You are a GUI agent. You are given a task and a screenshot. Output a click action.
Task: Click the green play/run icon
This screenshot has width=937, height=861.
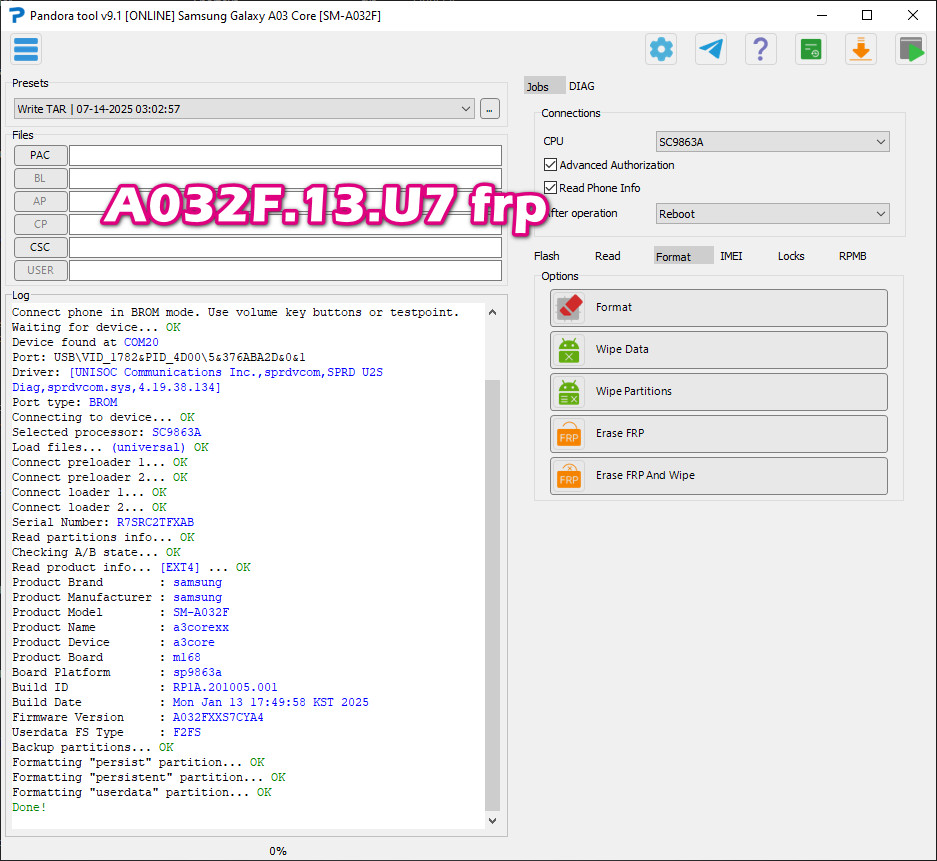click(x=911, y=50)
